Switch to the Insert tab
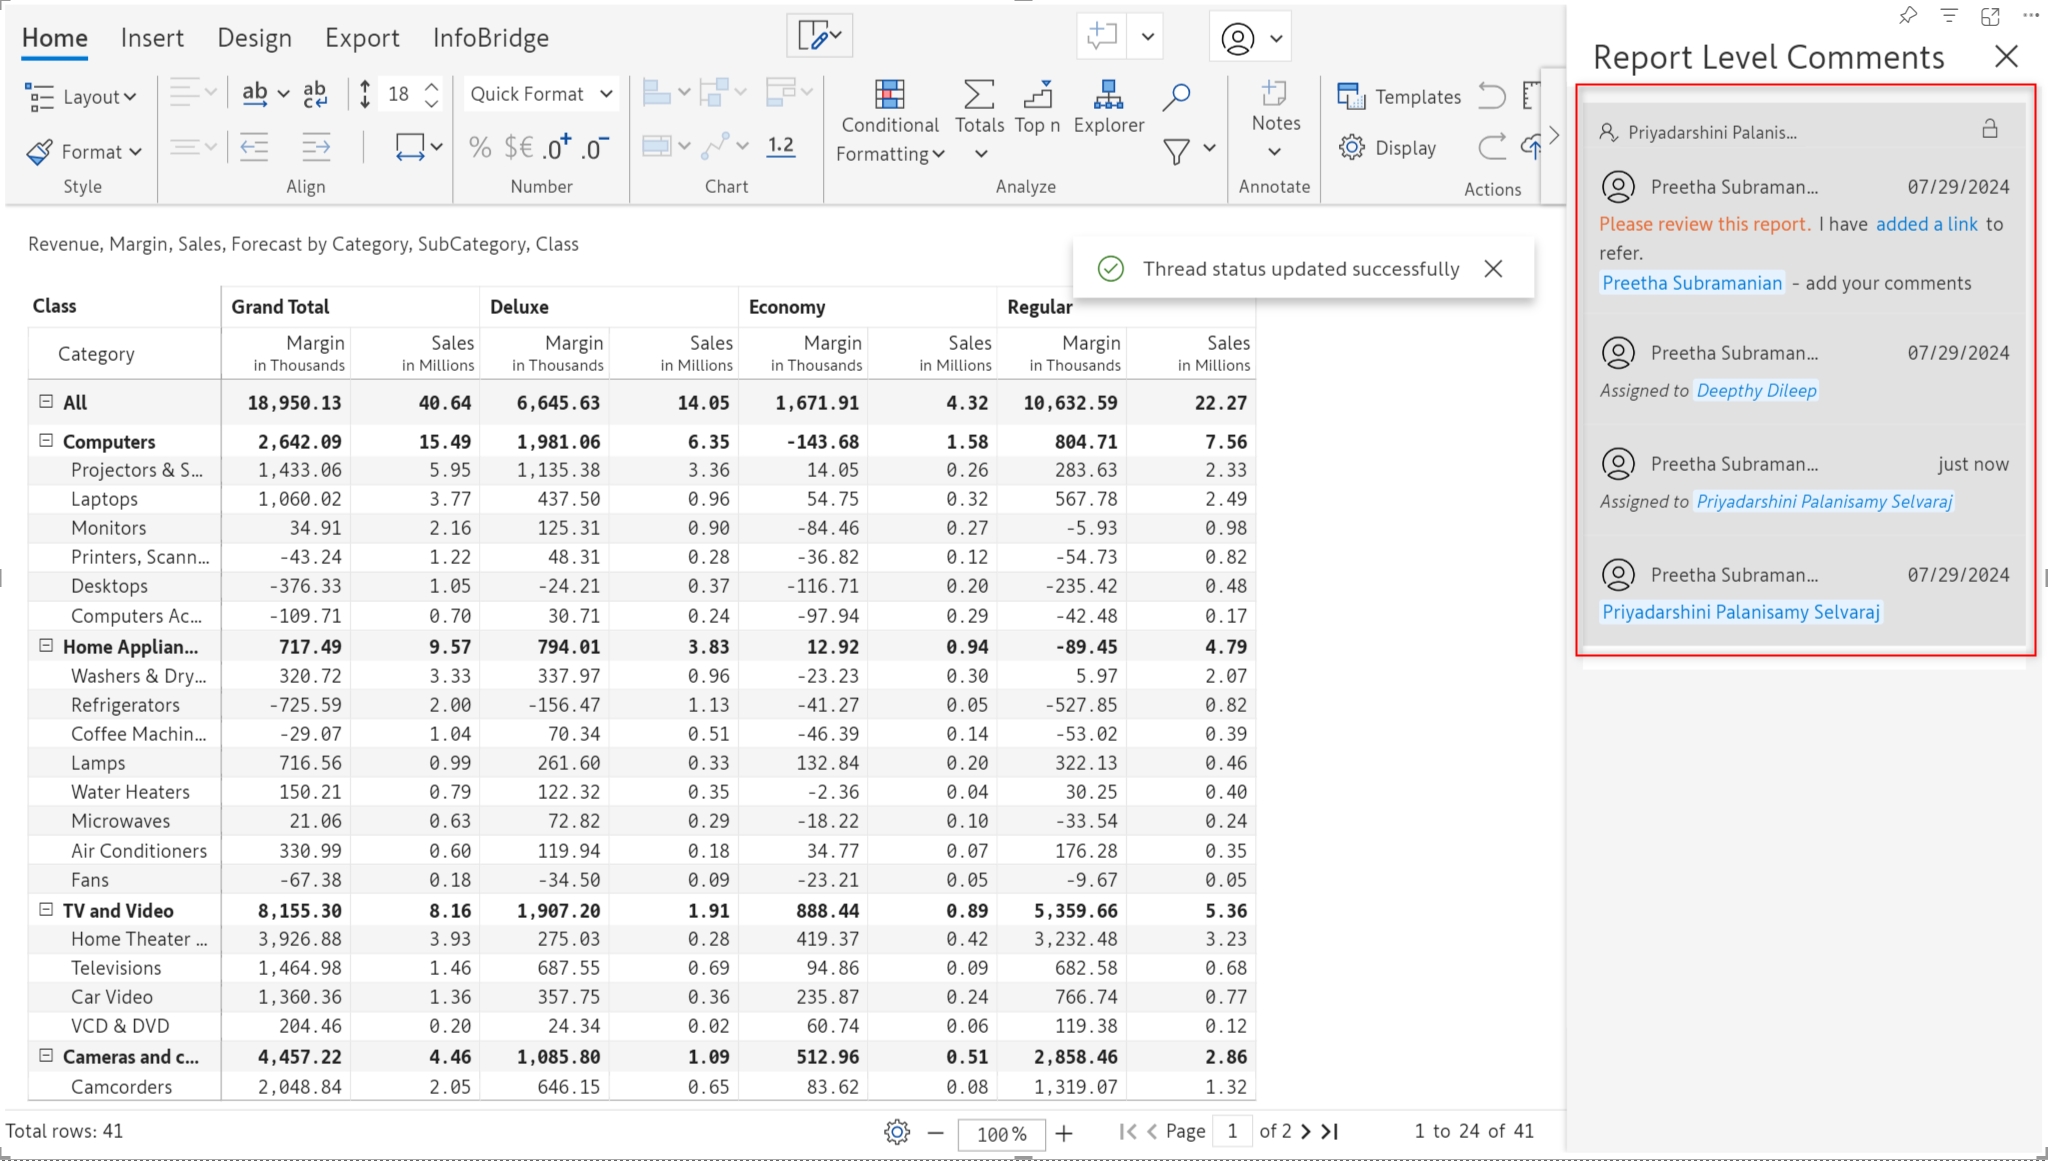Image resolution: width=2048 pixels, height=1161 pixels. coord(152,38)
